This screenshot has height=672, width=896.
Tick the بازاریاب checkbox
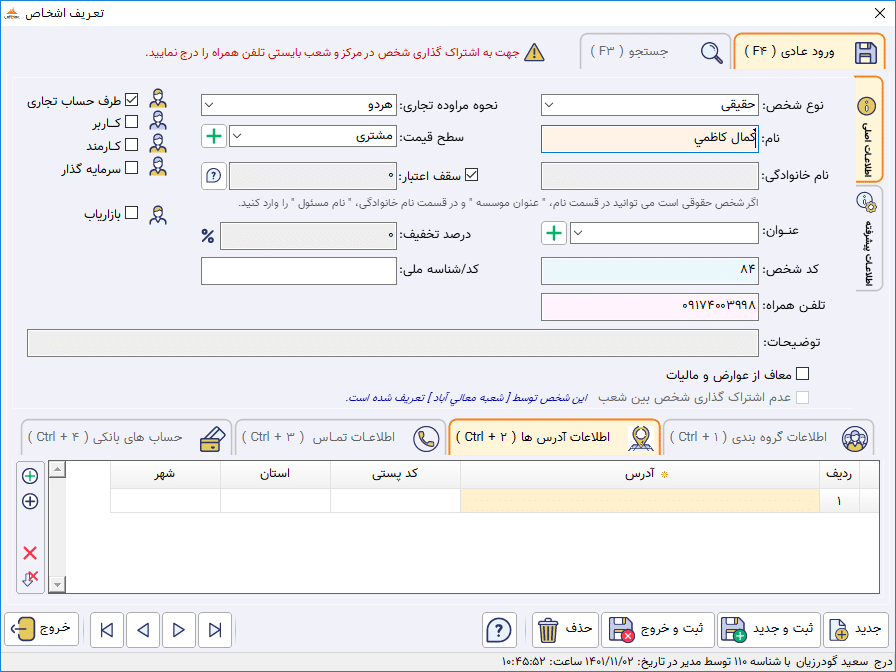(132, 213)
